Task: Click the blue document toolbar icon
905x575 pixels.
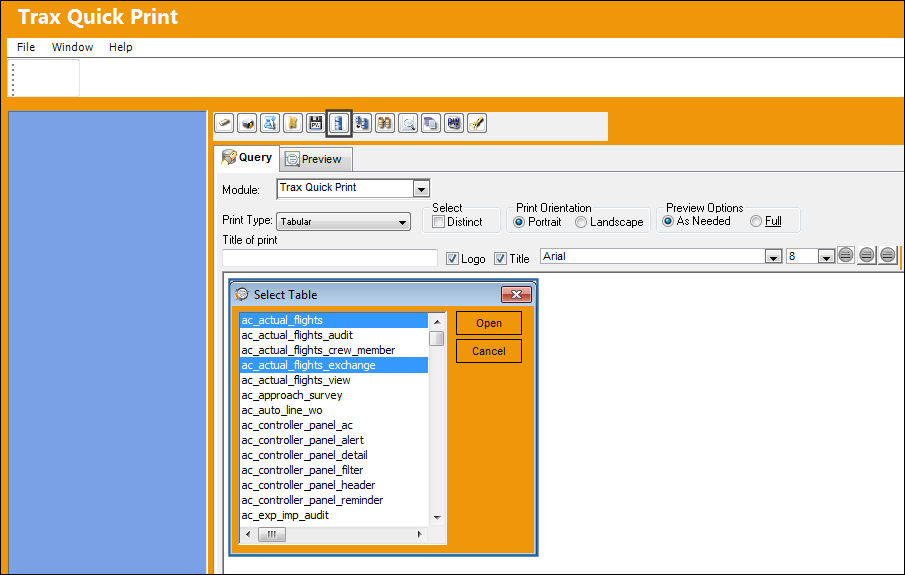Action: coord(270,123)
